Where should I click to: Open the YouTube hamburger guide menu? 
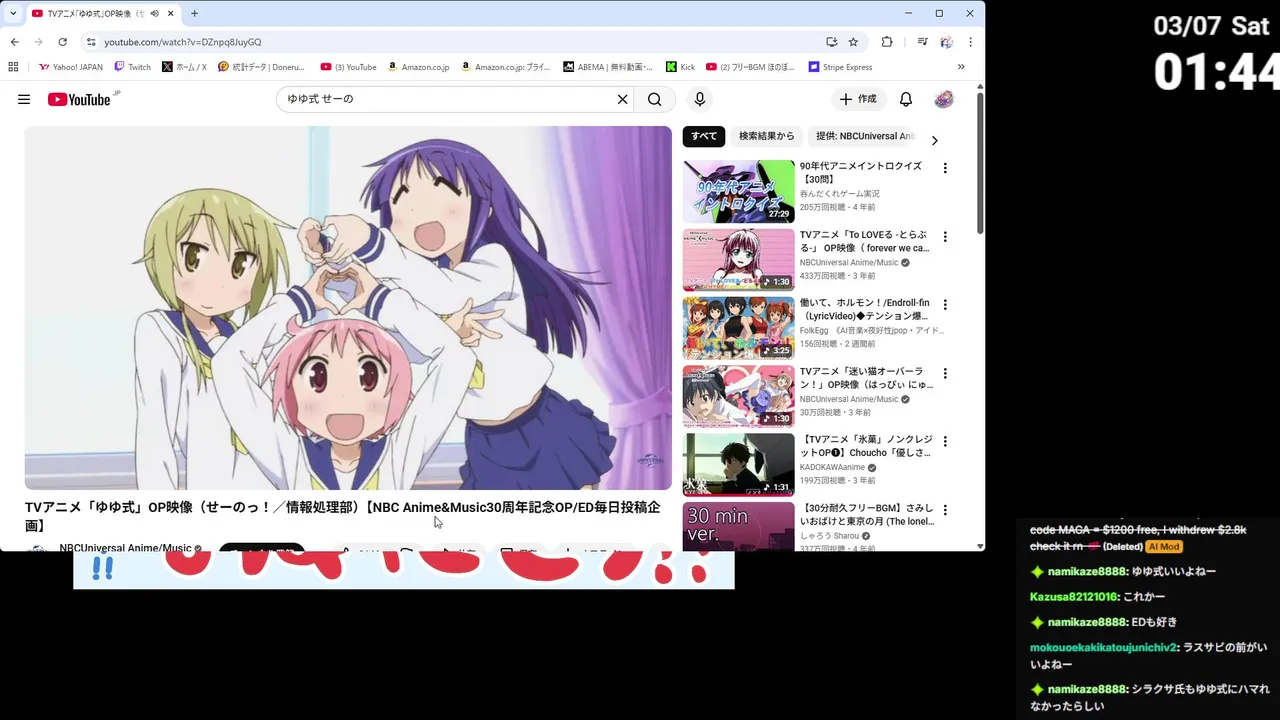tap(24, 99)
